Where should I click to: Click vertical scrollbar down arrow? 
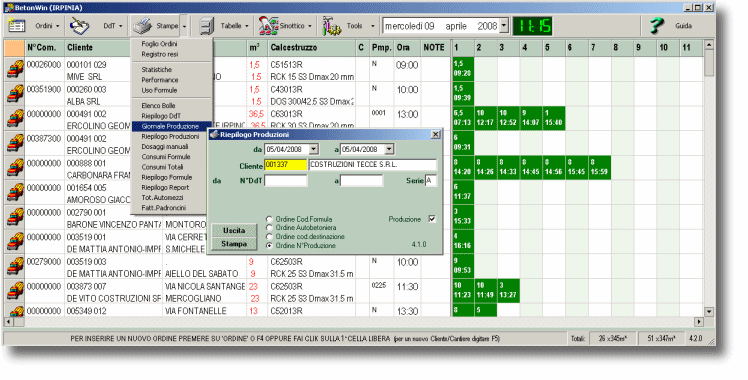(709, 312)
